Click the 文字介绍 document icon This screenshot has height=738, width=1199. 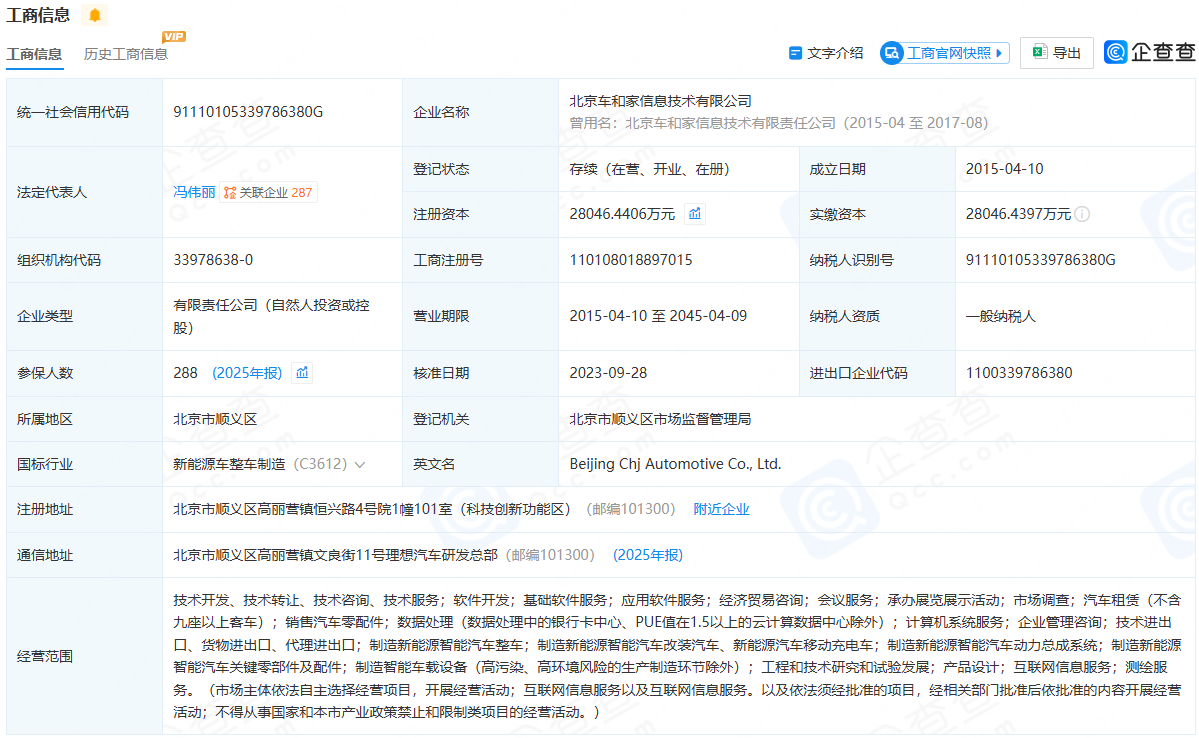click(x=795, y=53)
